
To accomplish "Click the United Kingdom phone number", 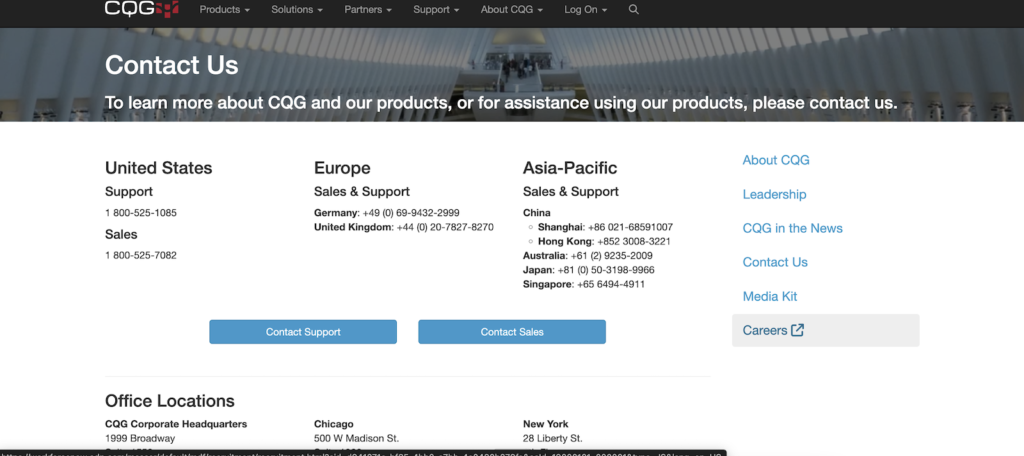I will tap(445, 227).
